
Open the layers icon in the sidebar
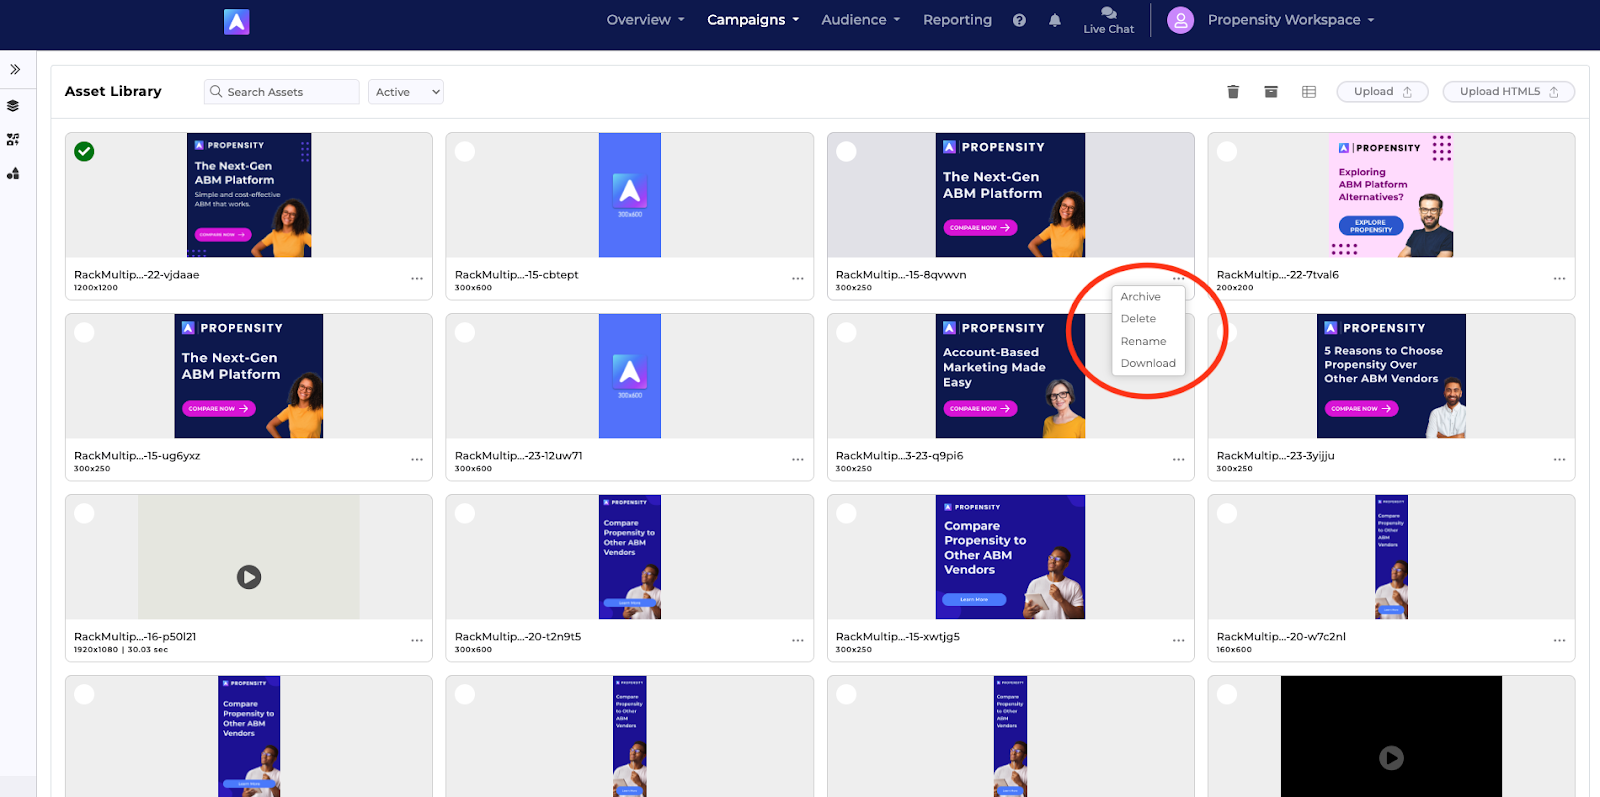click(13, 105)
